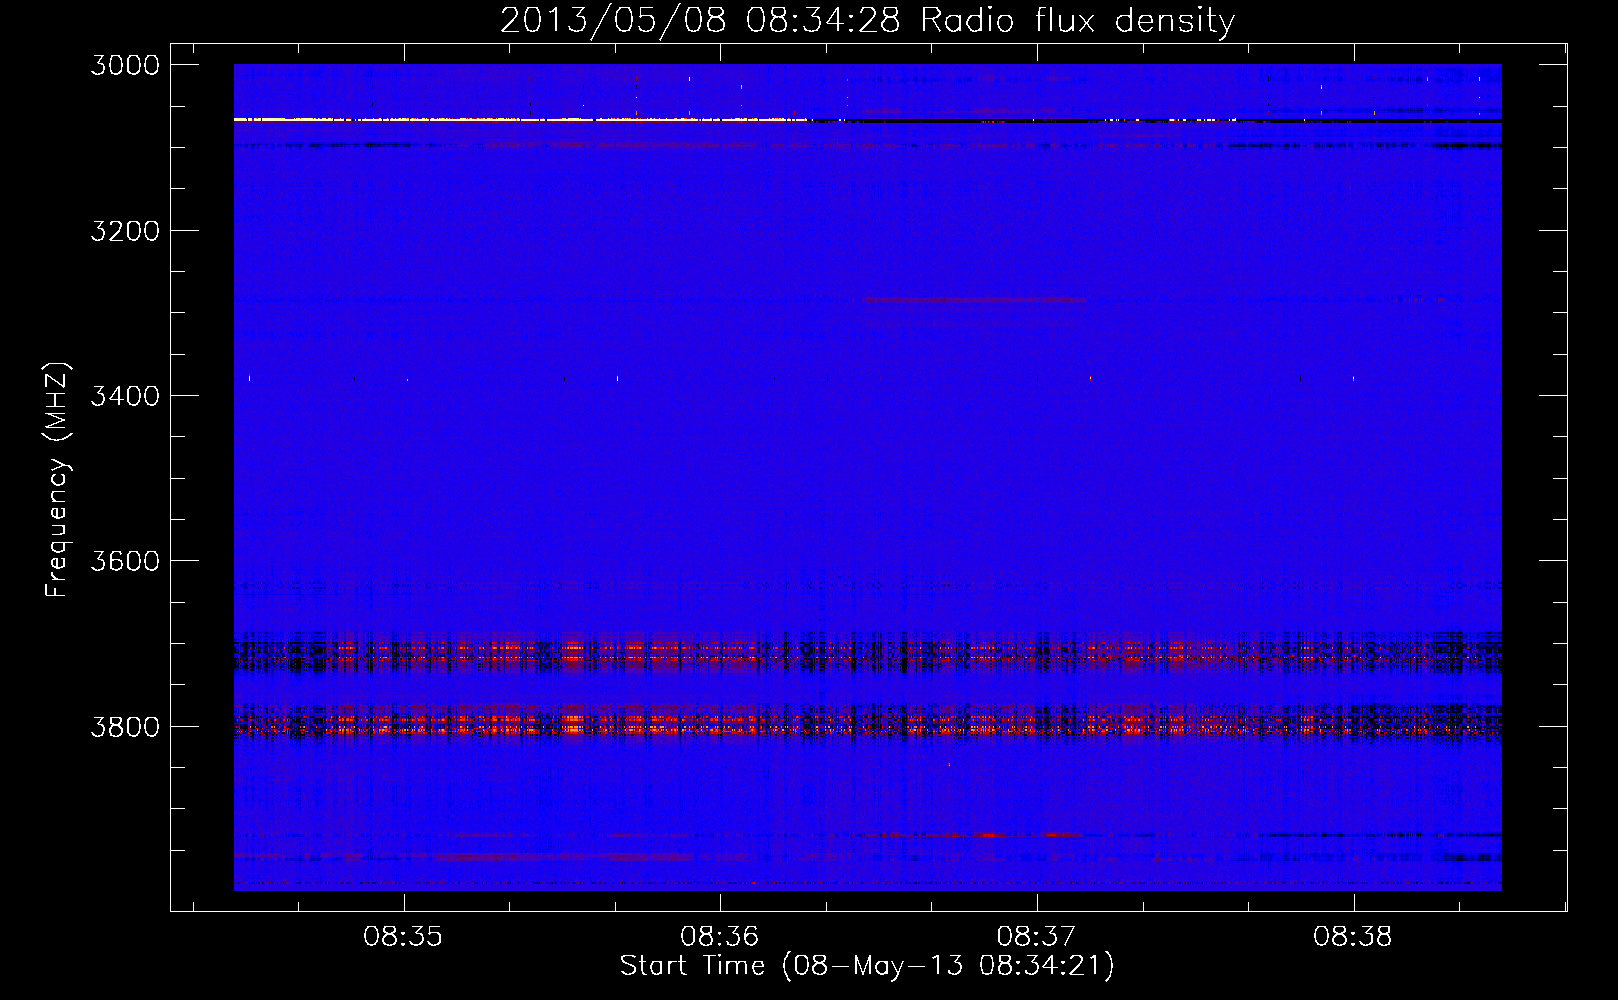Screen dimensions: 1618x1000
Task: Select the 3000 frequency tick label
Action: tap(125, 65)
